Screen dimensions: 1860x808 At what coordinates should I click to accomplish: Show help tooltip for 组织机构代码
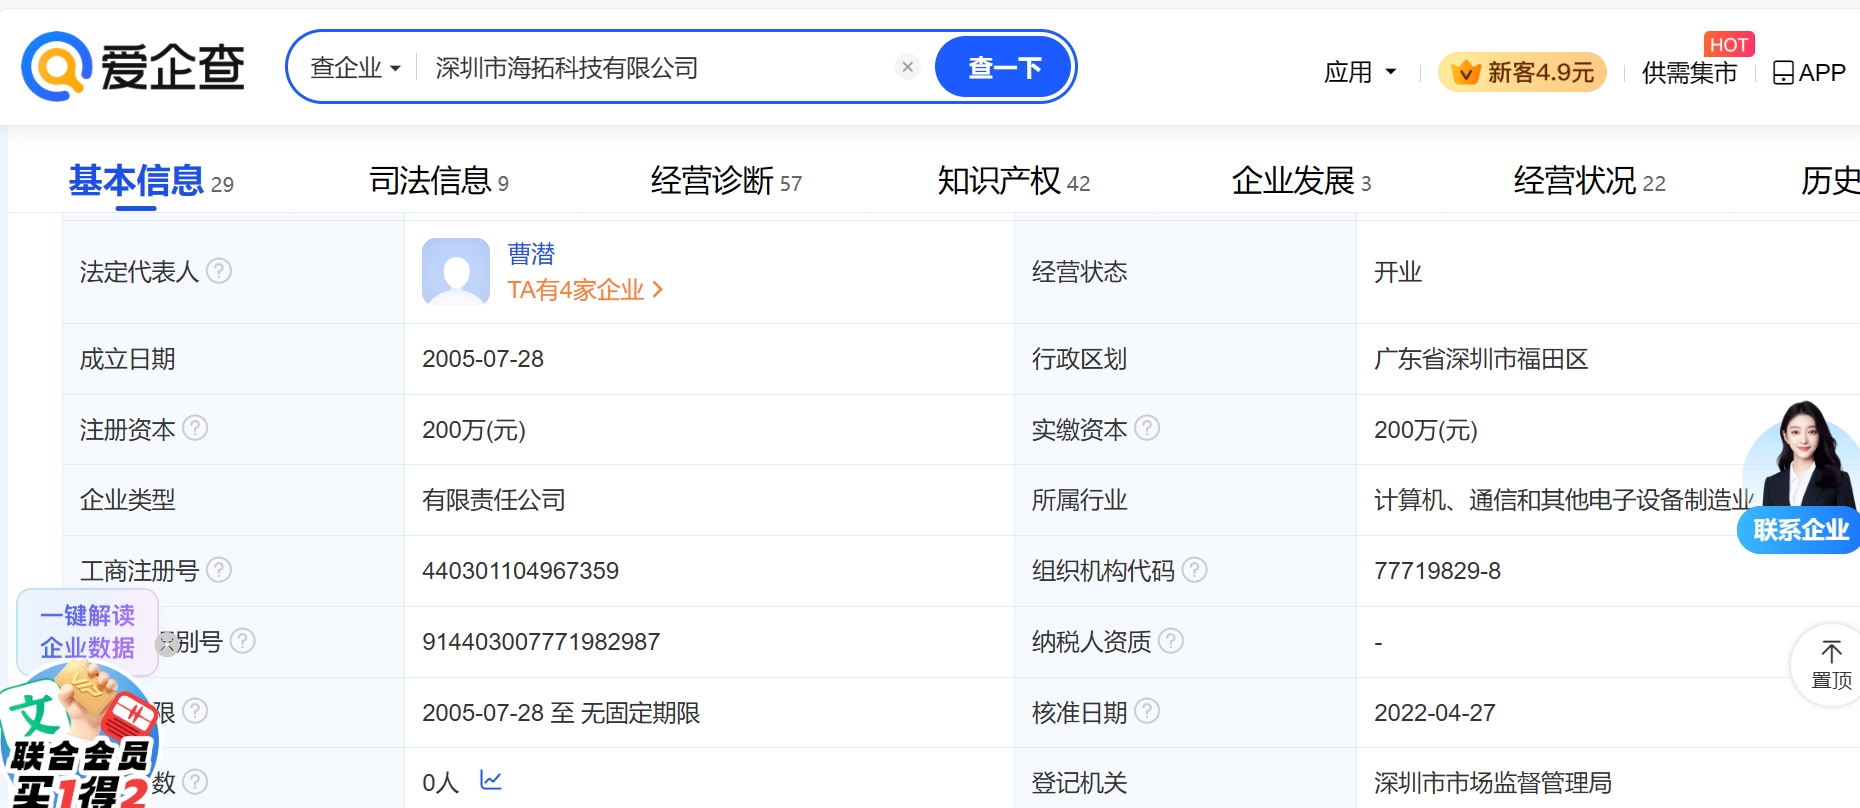pyautogui.click(x=1195, y=570)
